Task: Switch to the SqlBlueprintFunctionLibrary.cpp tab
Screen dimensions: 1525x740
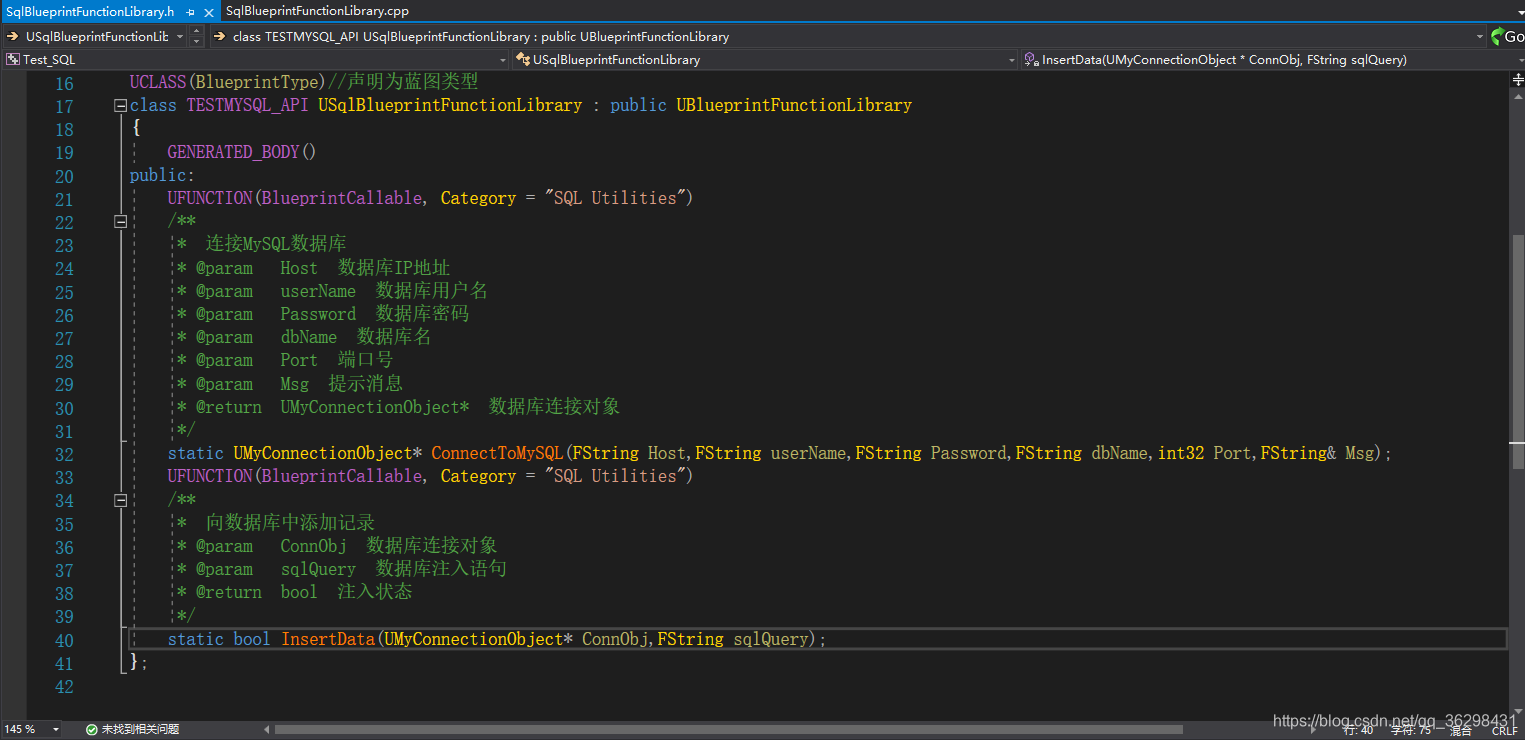Action: tap(318, 11)
